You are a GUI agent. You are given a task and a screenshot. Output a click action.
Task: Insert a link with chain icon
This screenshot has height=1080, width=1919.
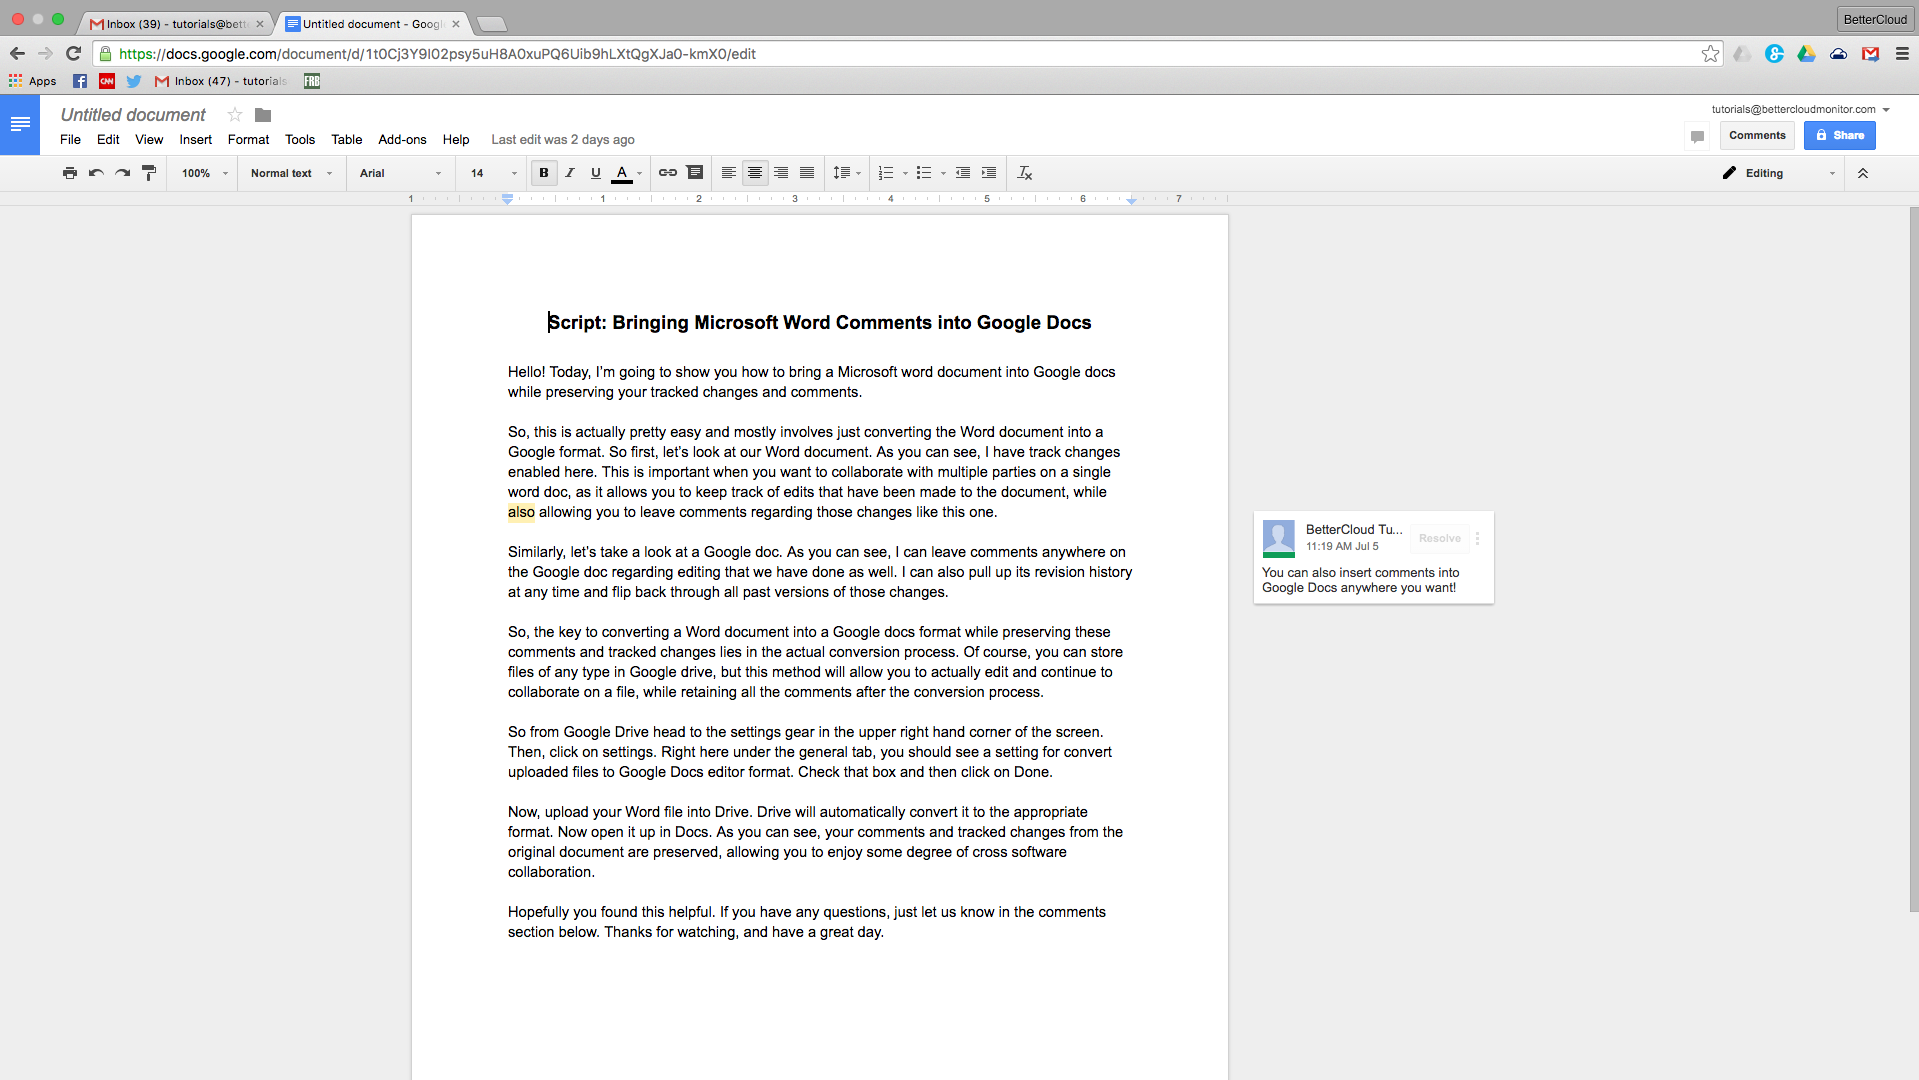click(x=668, y=173)
